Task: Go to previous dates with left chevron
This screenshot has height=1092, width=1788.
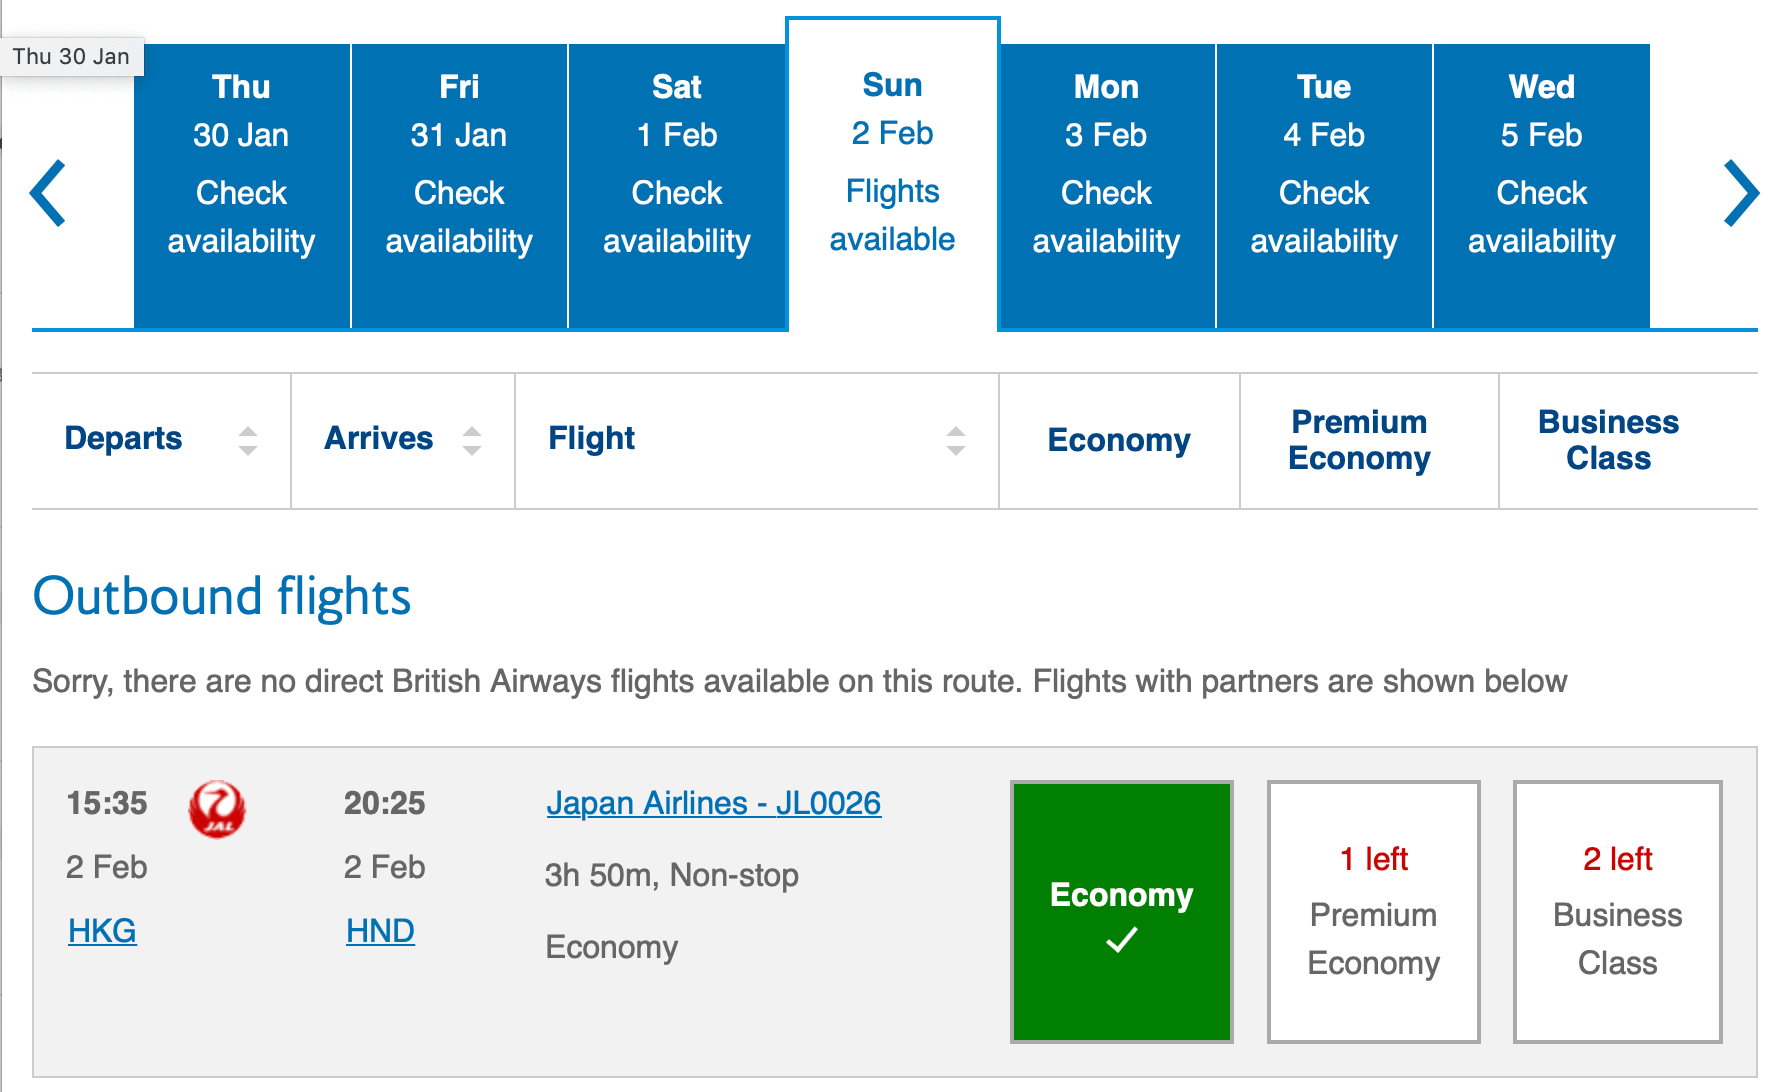Action: click(x=48, y=193)
